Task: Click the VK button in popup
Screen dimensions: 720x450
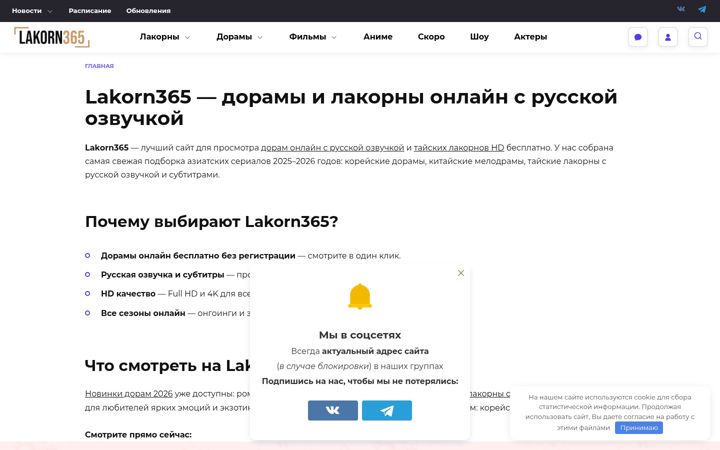Action: 333,410
